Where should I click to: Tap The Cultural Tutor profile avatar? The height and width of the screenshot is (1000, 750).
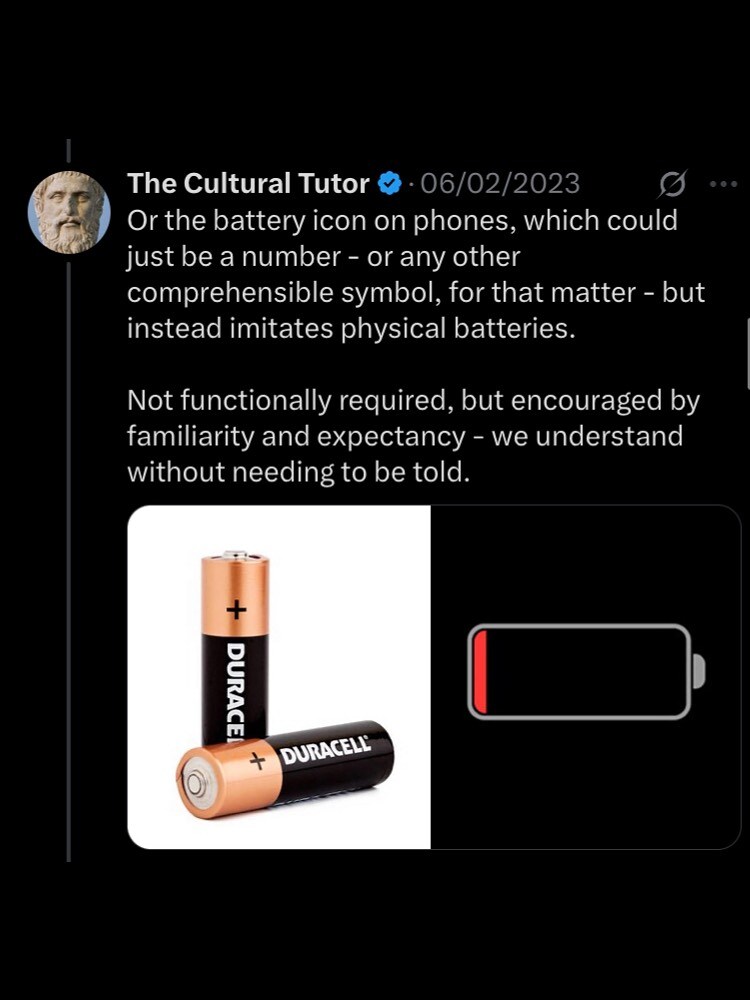coord(68,212)
